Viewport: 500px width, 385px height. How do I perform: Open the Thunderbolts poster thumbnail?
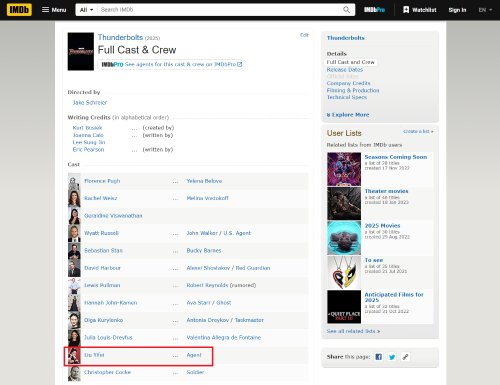(x=81, y=51)
